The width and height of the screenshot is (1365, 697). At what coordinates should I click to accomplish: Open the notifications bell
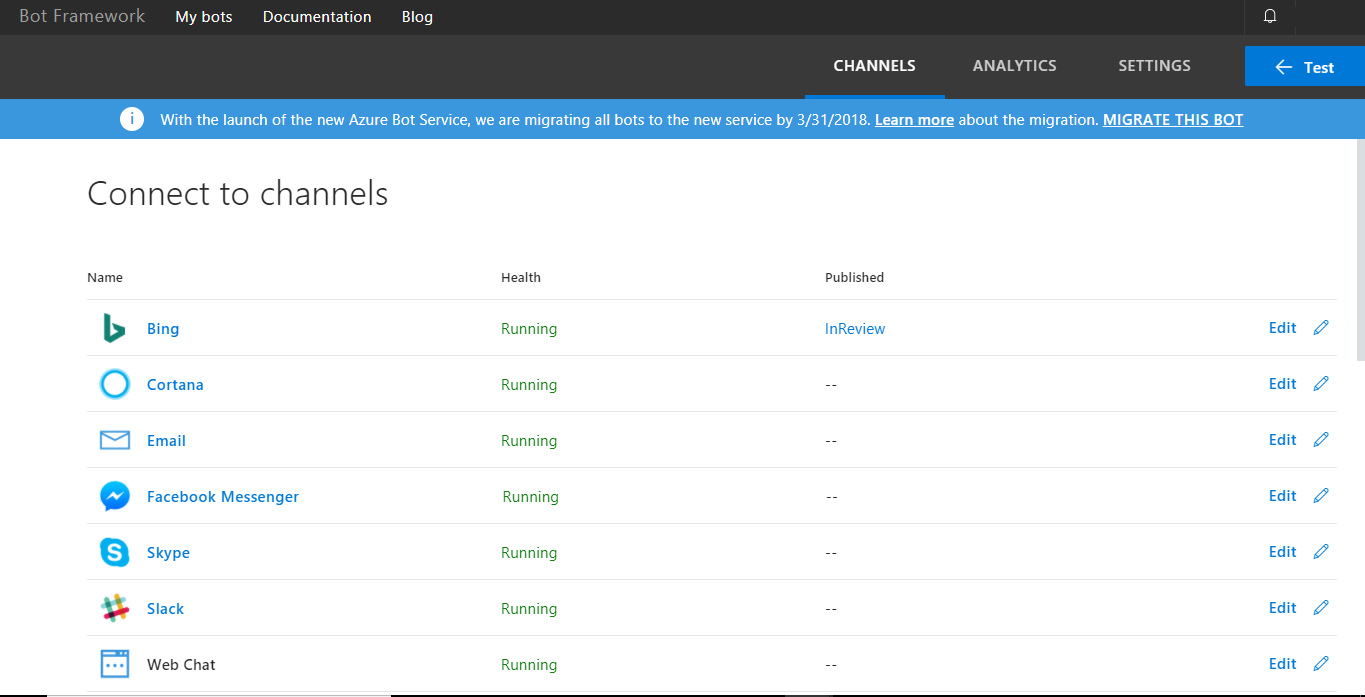point(1268,16)
